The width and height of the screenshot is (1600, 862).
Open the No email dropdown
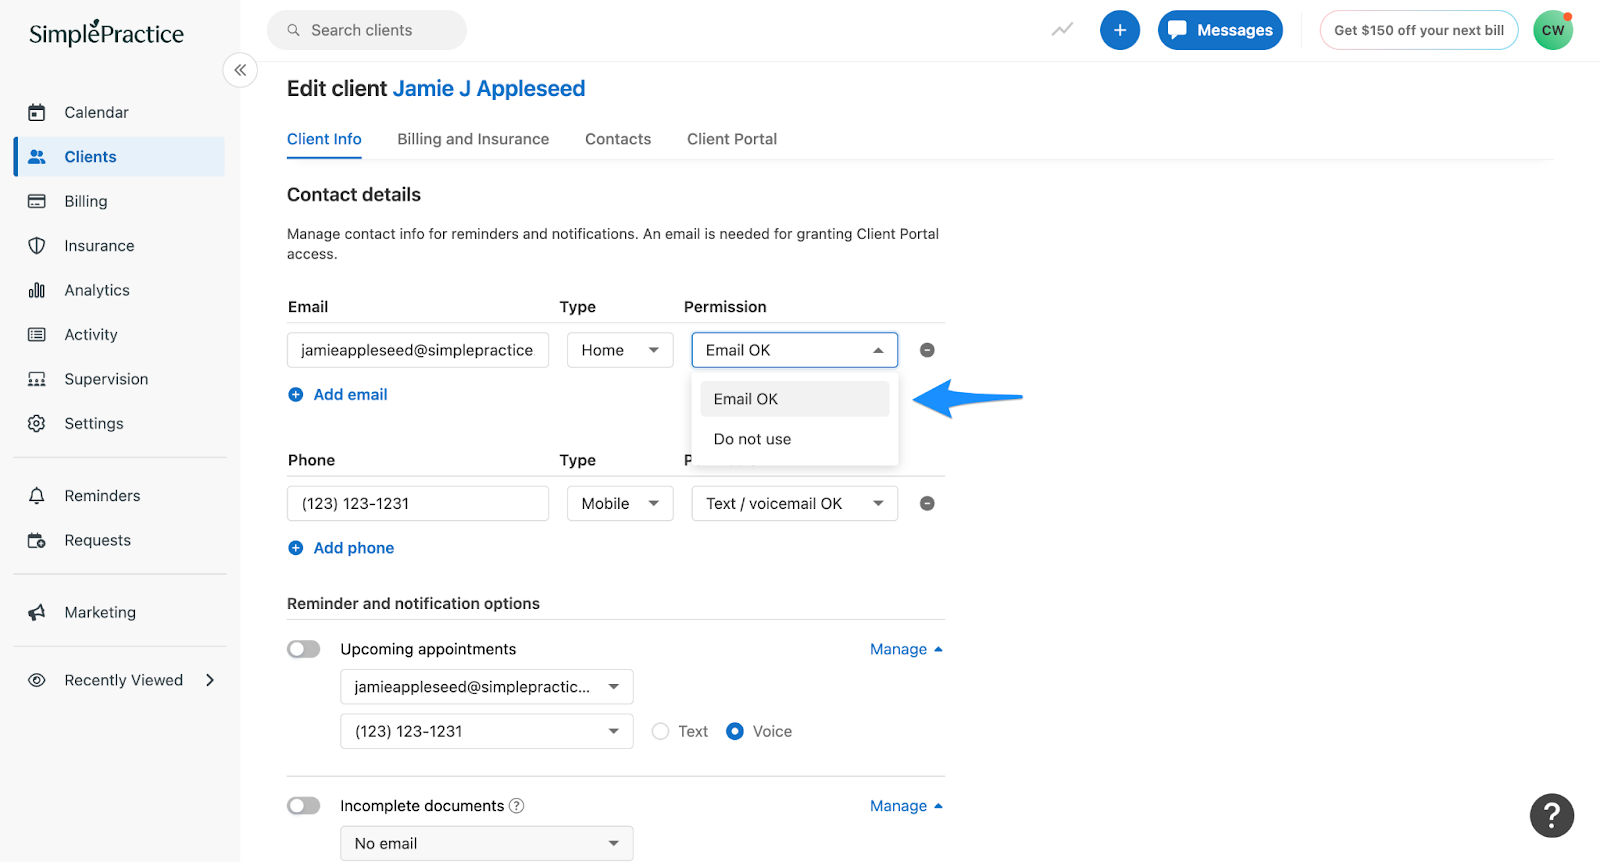487,844
